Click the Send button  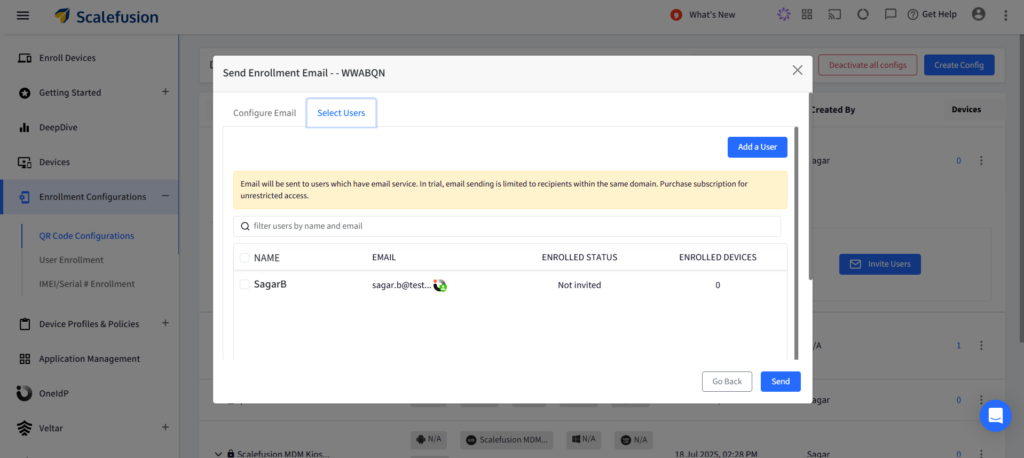tap(780, 382)
